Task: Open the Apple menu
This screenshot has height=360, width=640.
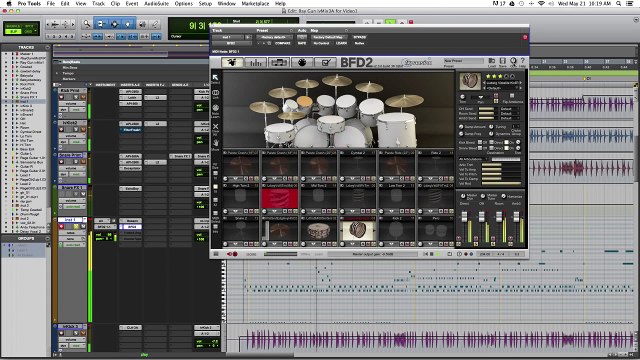Action: (9, 3)
